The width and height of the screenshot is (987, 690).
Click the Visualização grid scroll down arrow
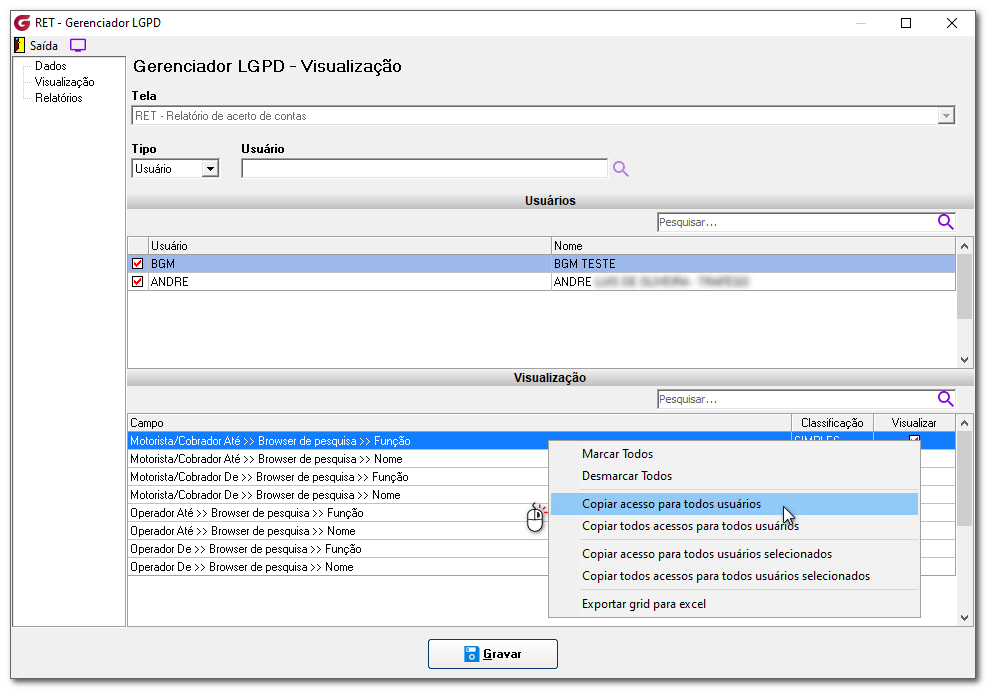pos(964,618)
